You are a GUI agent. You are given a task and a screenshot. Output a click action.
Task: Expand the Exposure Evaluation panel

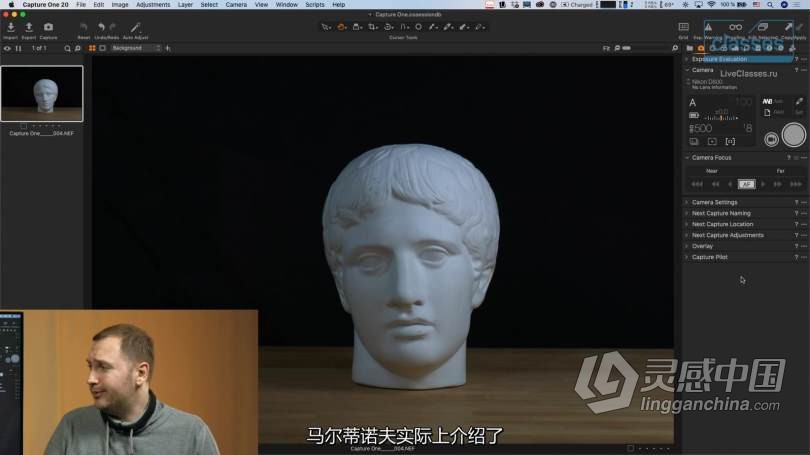(687, 59)
